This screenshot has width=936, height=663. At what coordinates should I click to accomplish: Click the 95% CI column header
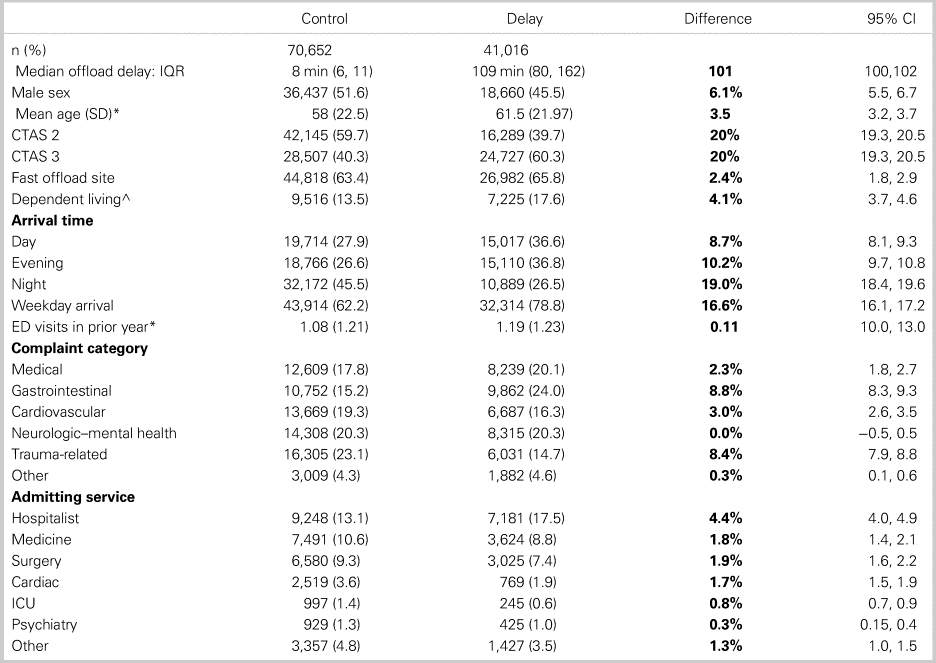pos(895,19)
